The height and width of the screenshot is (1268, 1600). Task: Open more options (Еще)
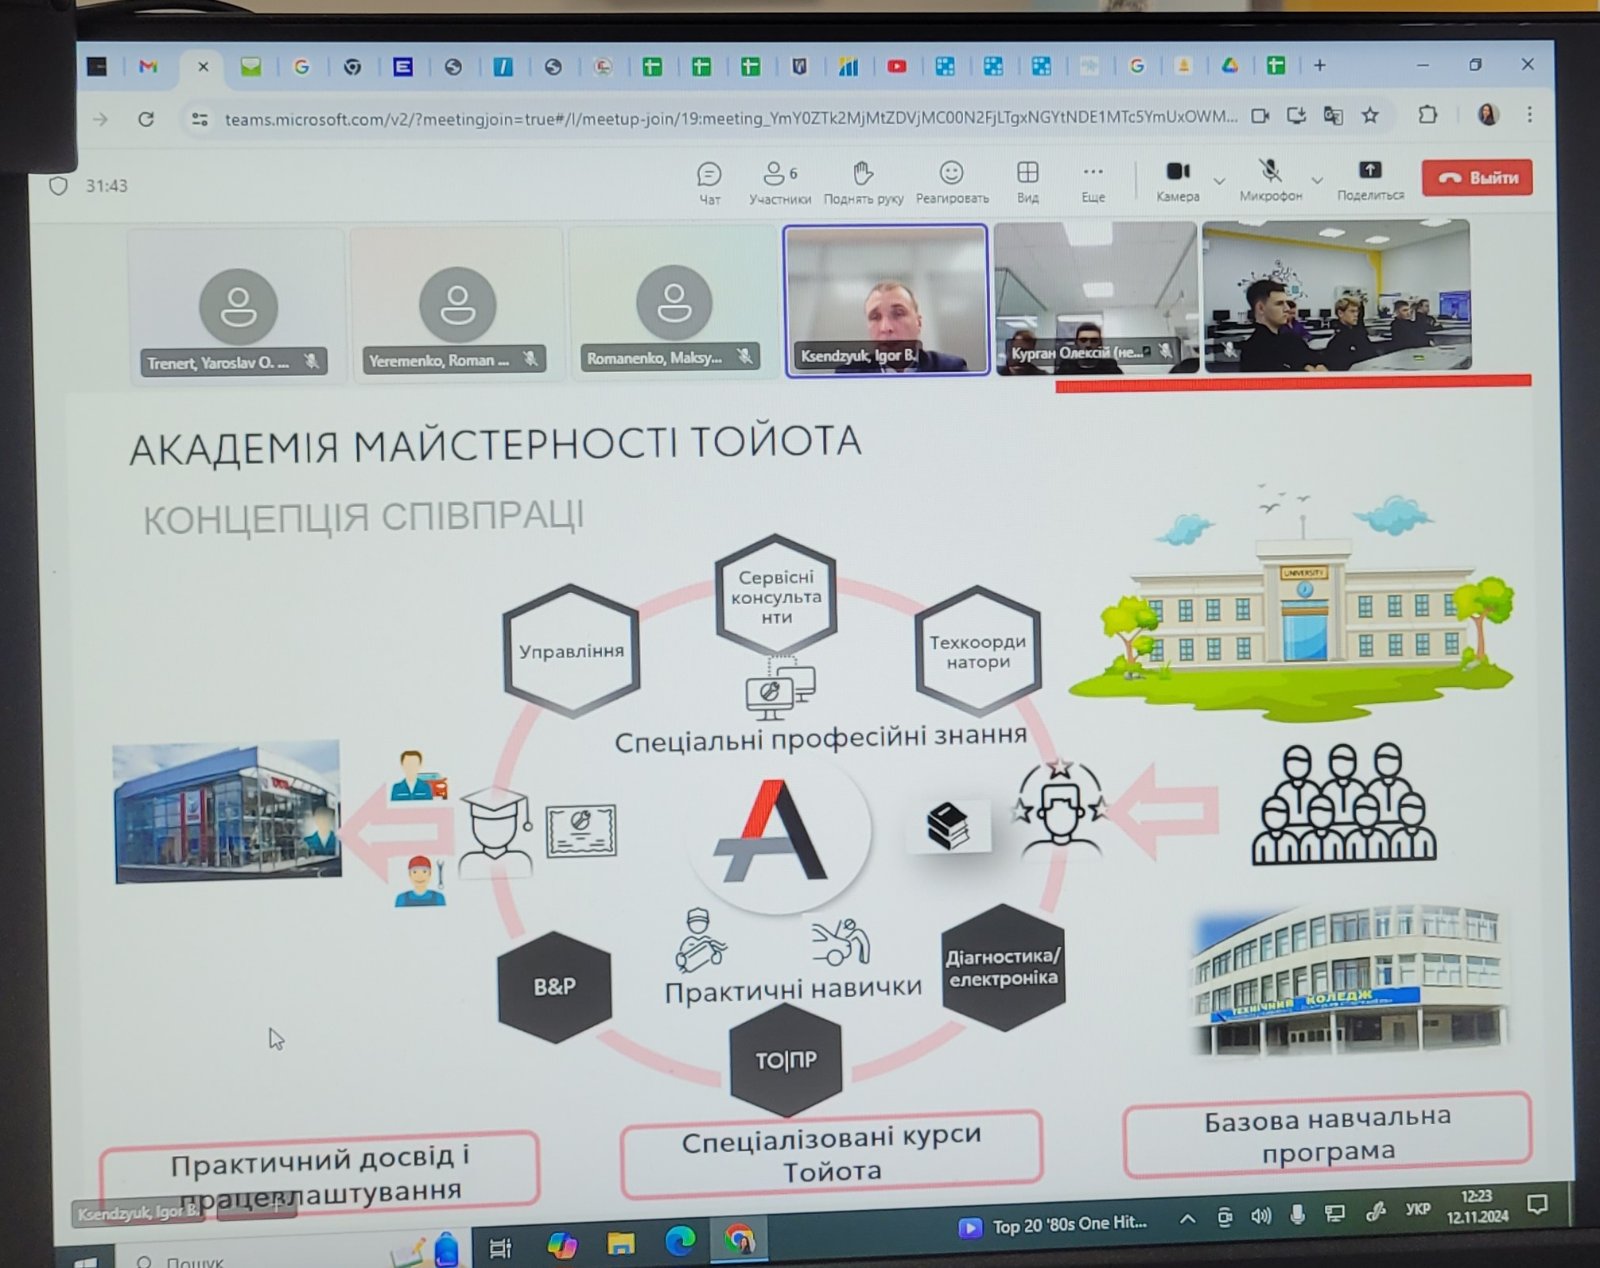click(x=1093, y=181)
